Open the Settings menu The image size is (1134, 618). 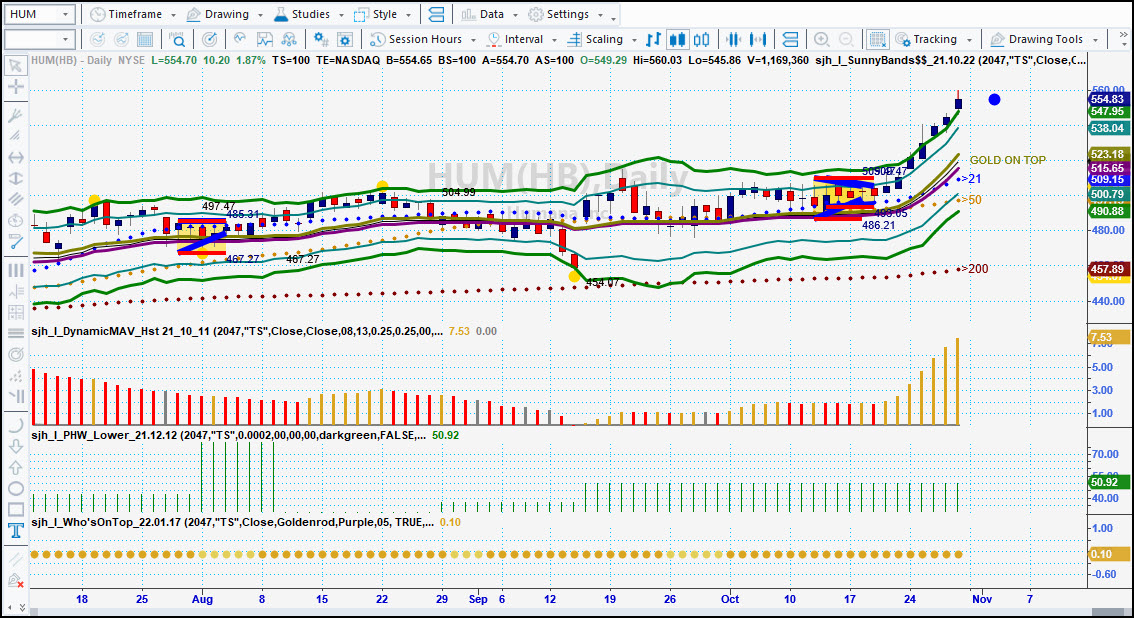(566, 14)
